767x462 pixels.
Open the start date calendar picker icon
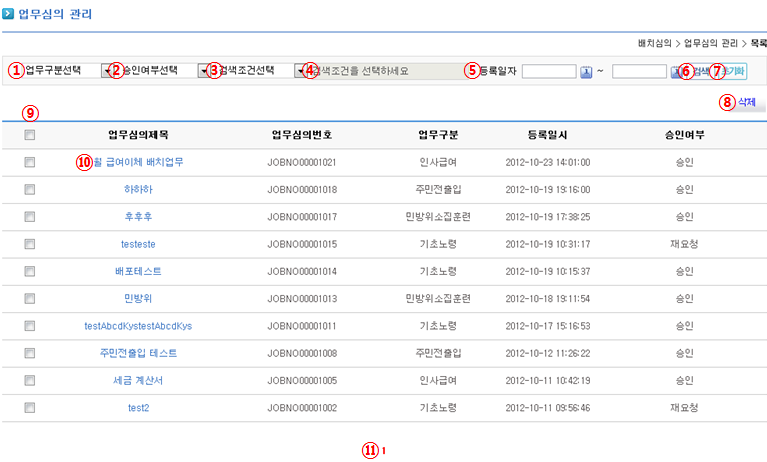[x=587, y=72]
